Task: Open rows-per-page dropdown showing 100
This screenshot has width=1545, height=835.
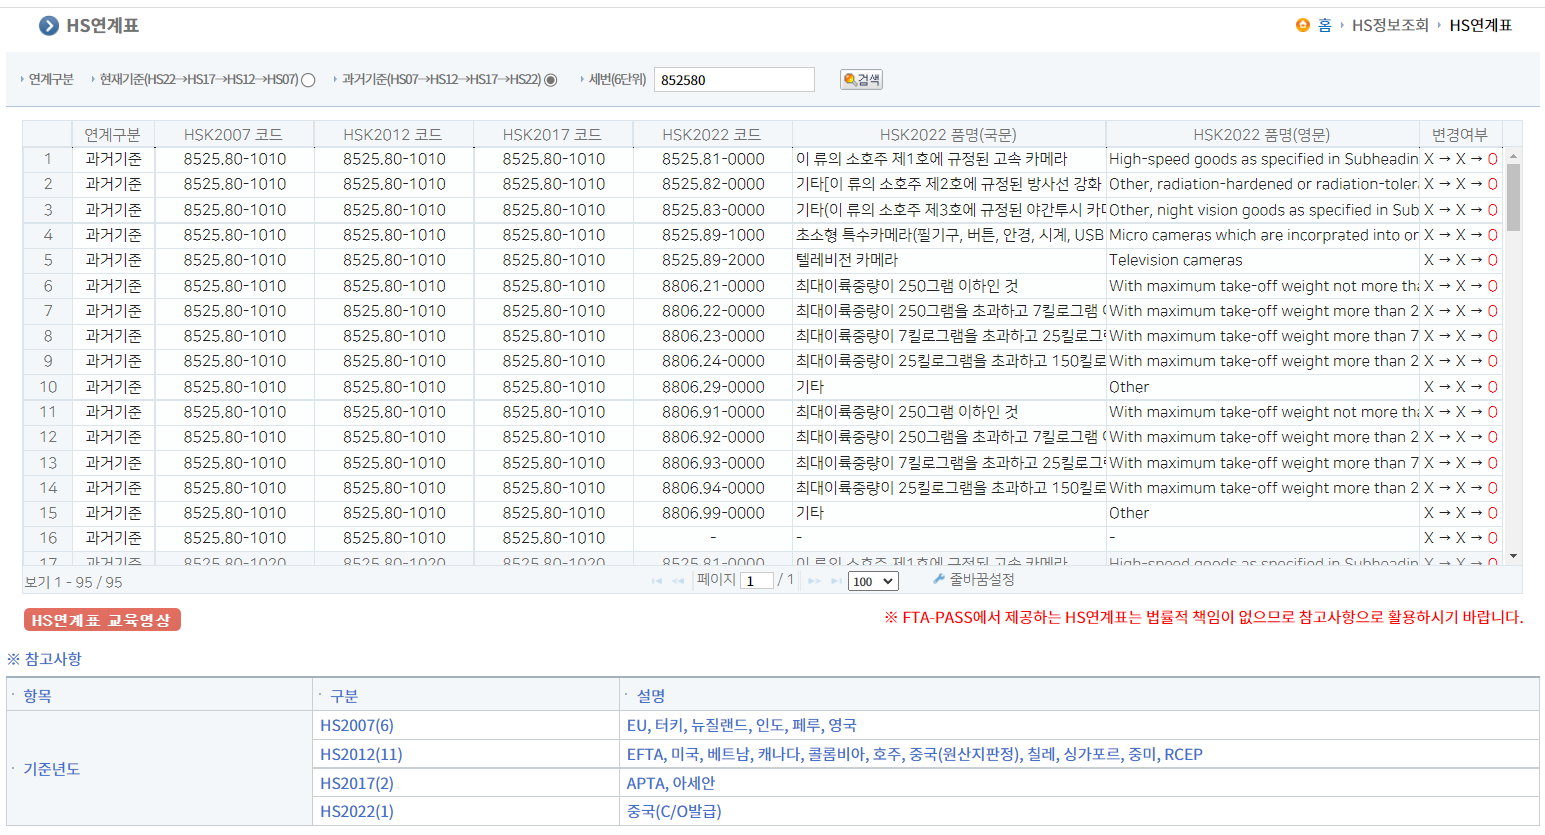Action: tap(873, 581)
